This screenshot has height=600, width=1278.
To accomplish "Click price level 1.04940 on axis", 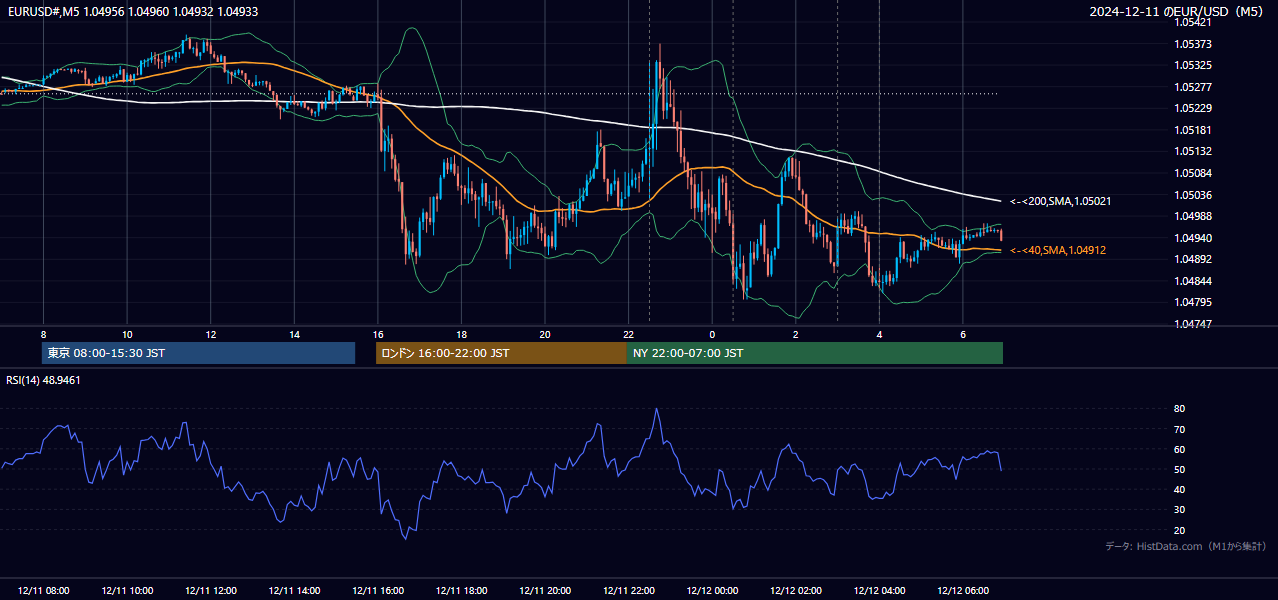I will [x=1193, y=238].
